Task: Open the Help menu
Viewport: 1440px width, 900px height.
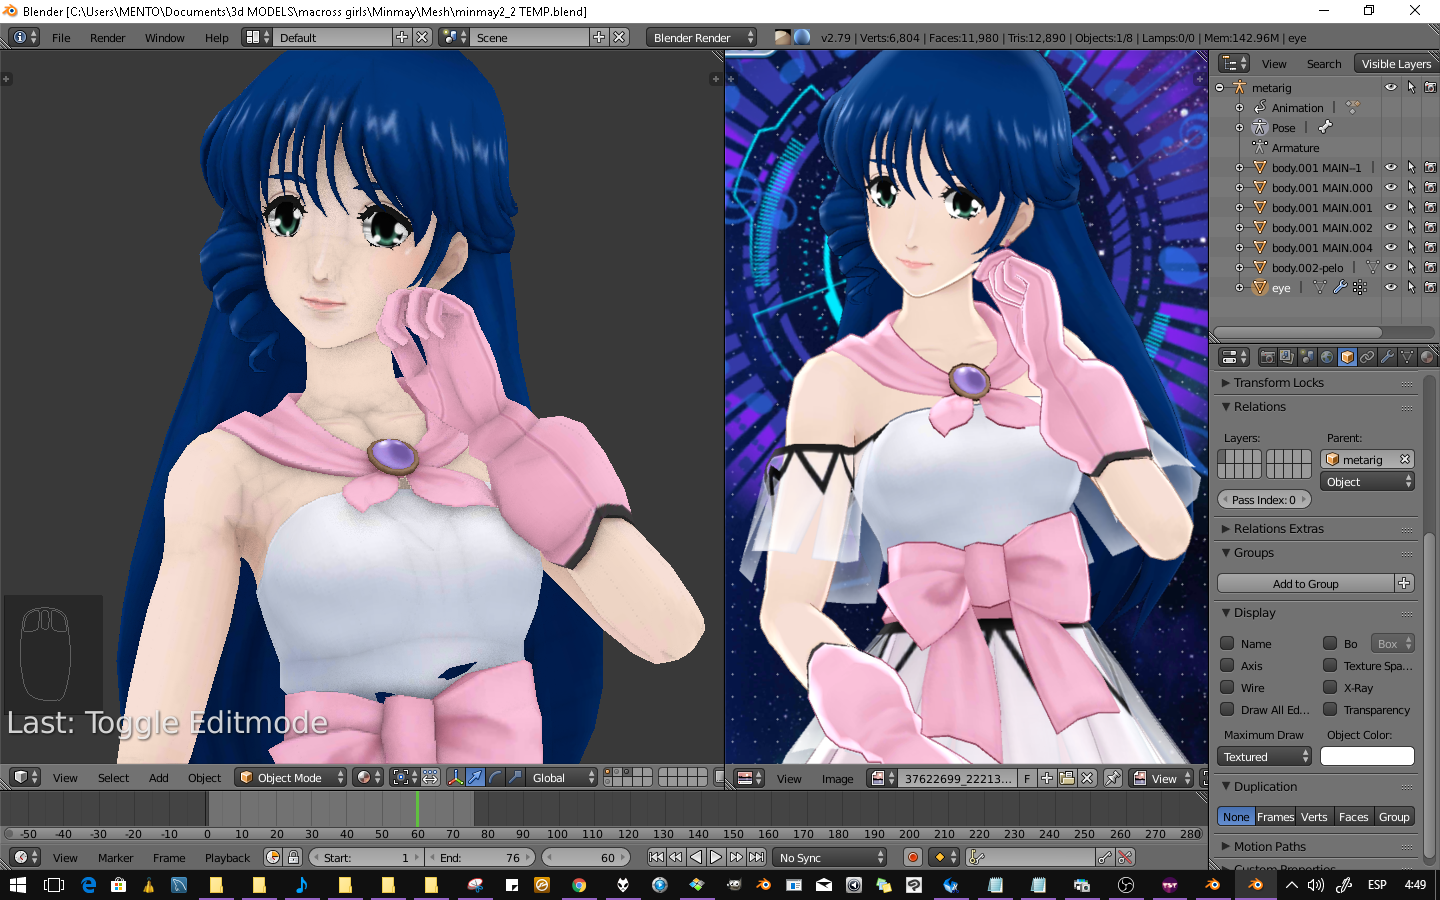Action: pyautogui.click(x=217, y=37)
